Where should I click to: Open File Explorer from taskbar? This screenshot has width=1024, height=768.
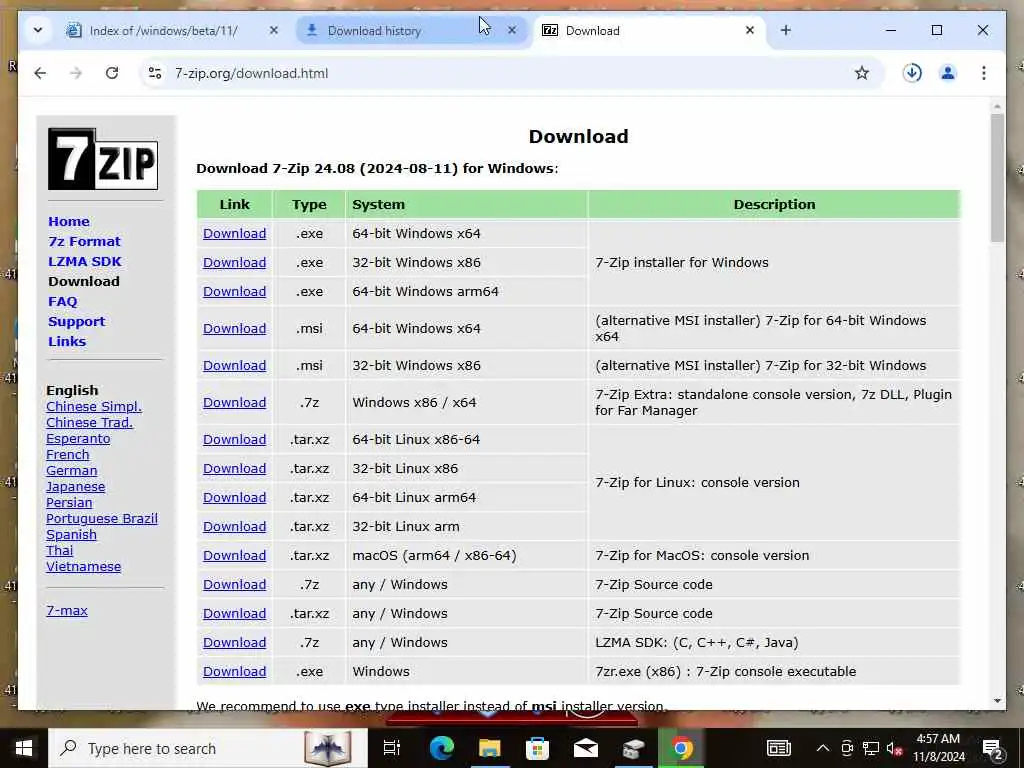tap(490, 748)
